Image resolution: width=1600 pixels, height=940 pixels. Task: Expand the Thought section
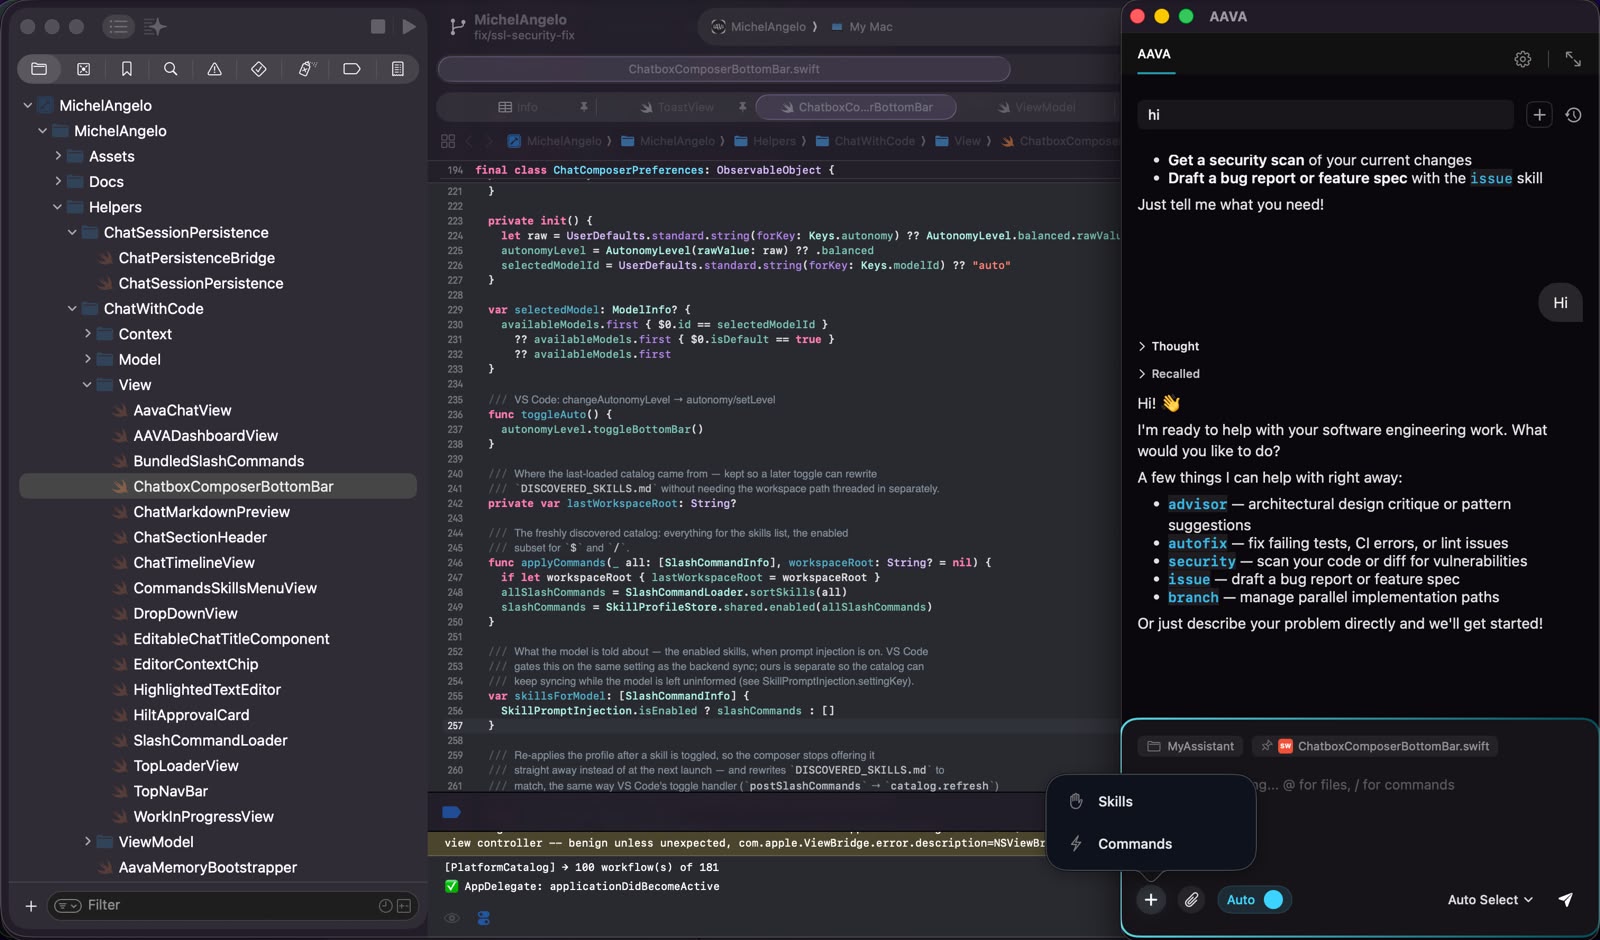tap(1168, 346)
